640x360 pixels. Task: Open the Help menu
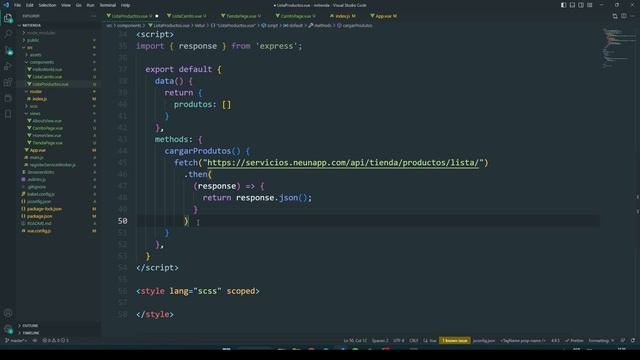125,5
